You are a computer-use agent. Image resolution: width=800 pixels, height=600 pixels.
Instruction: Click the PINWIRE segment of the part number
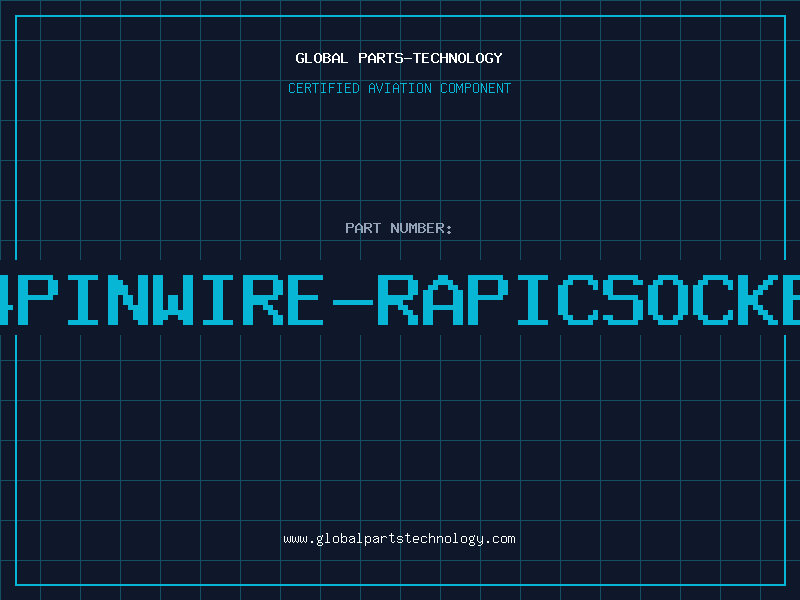170,298
